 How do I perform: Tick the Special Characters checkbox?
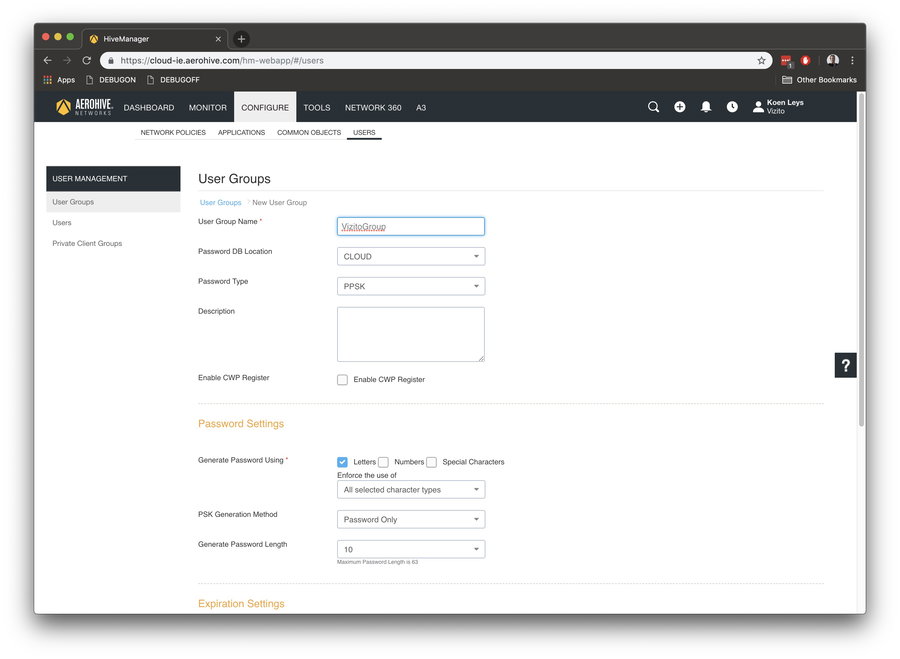click(x=432, y=462)
